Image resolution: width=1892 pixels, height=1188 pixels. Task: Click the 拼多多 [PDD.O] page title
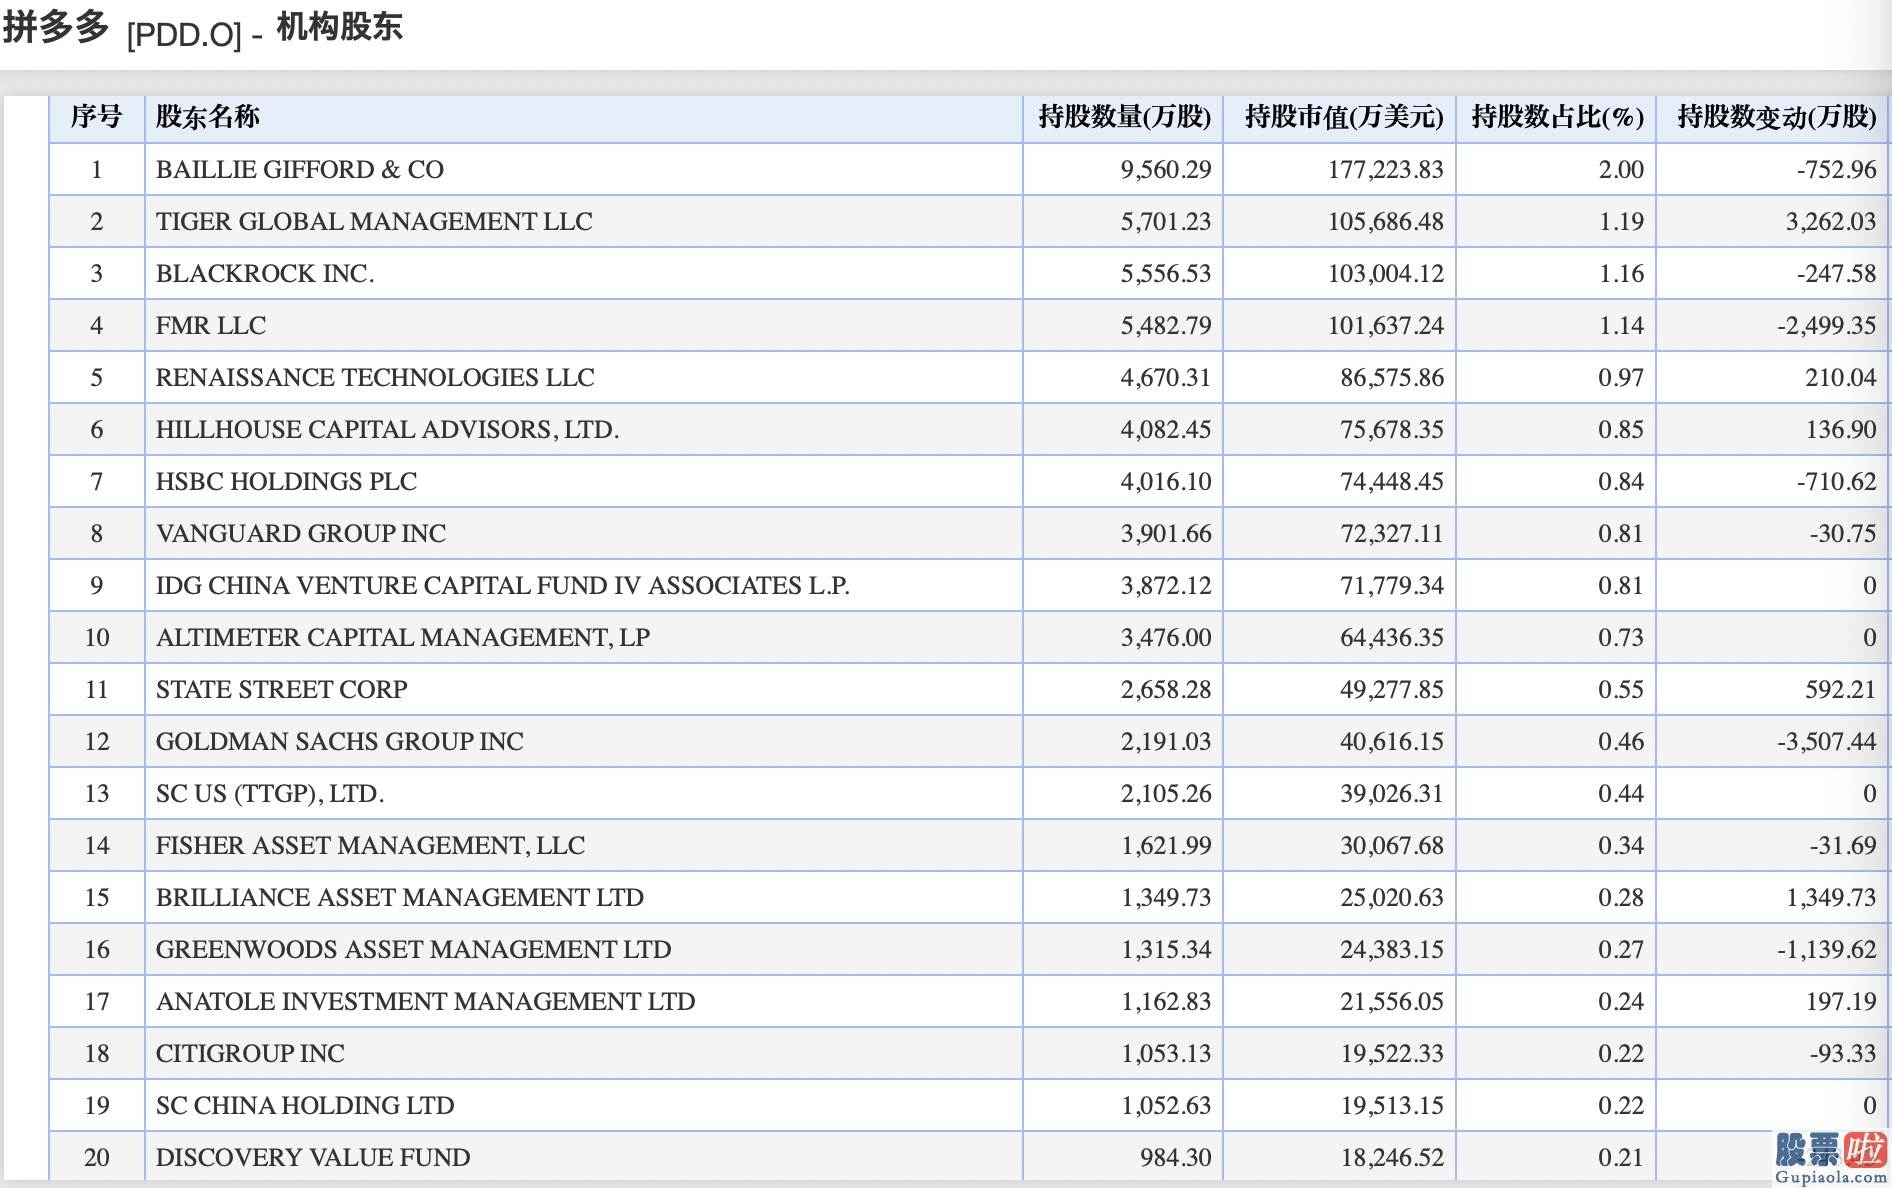(122, 29)
